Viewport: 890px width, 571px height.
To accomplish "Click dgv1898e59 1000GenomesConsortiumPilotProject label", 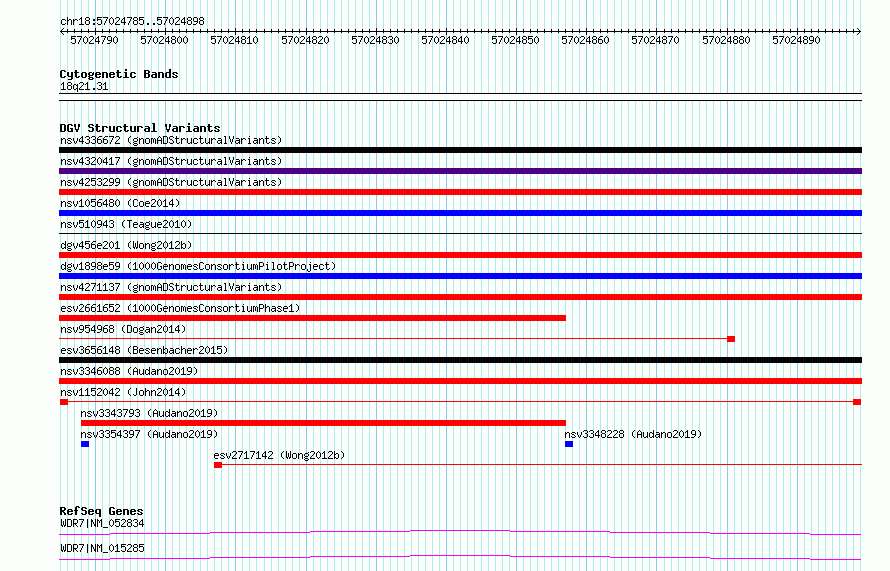I will tap(198, 266).
